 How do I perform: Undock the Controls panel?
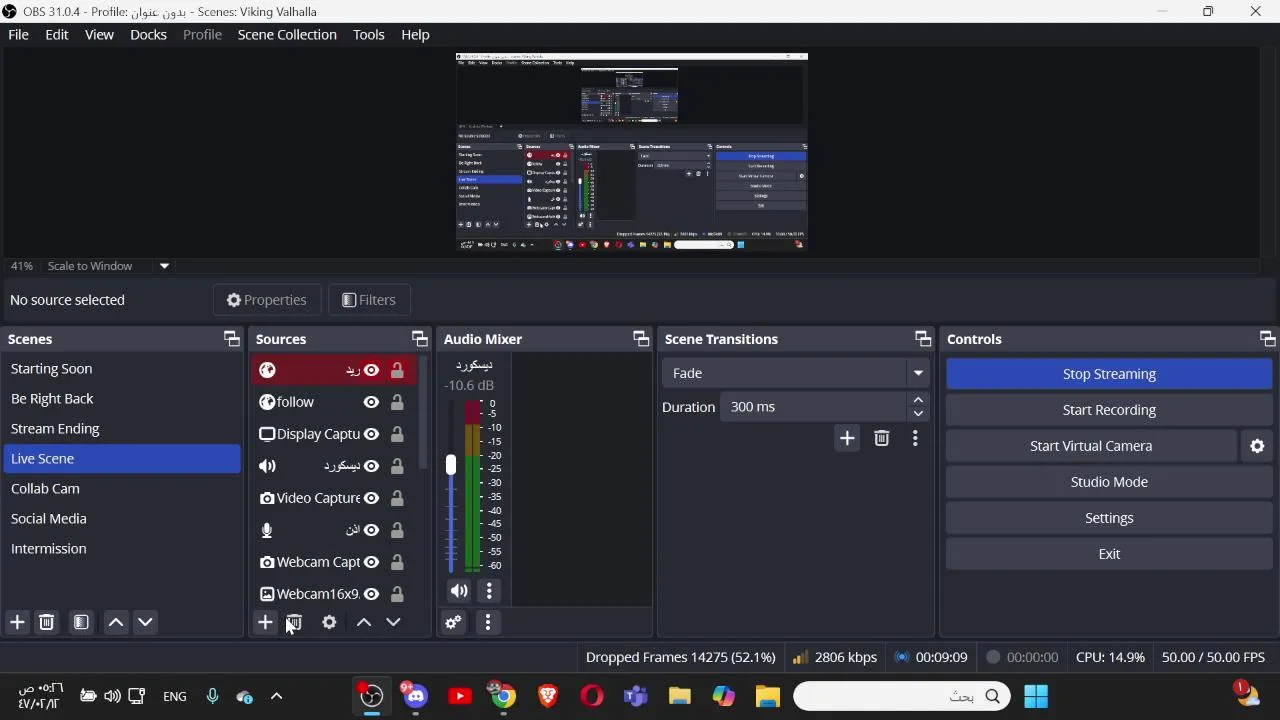coord(1267,339)
